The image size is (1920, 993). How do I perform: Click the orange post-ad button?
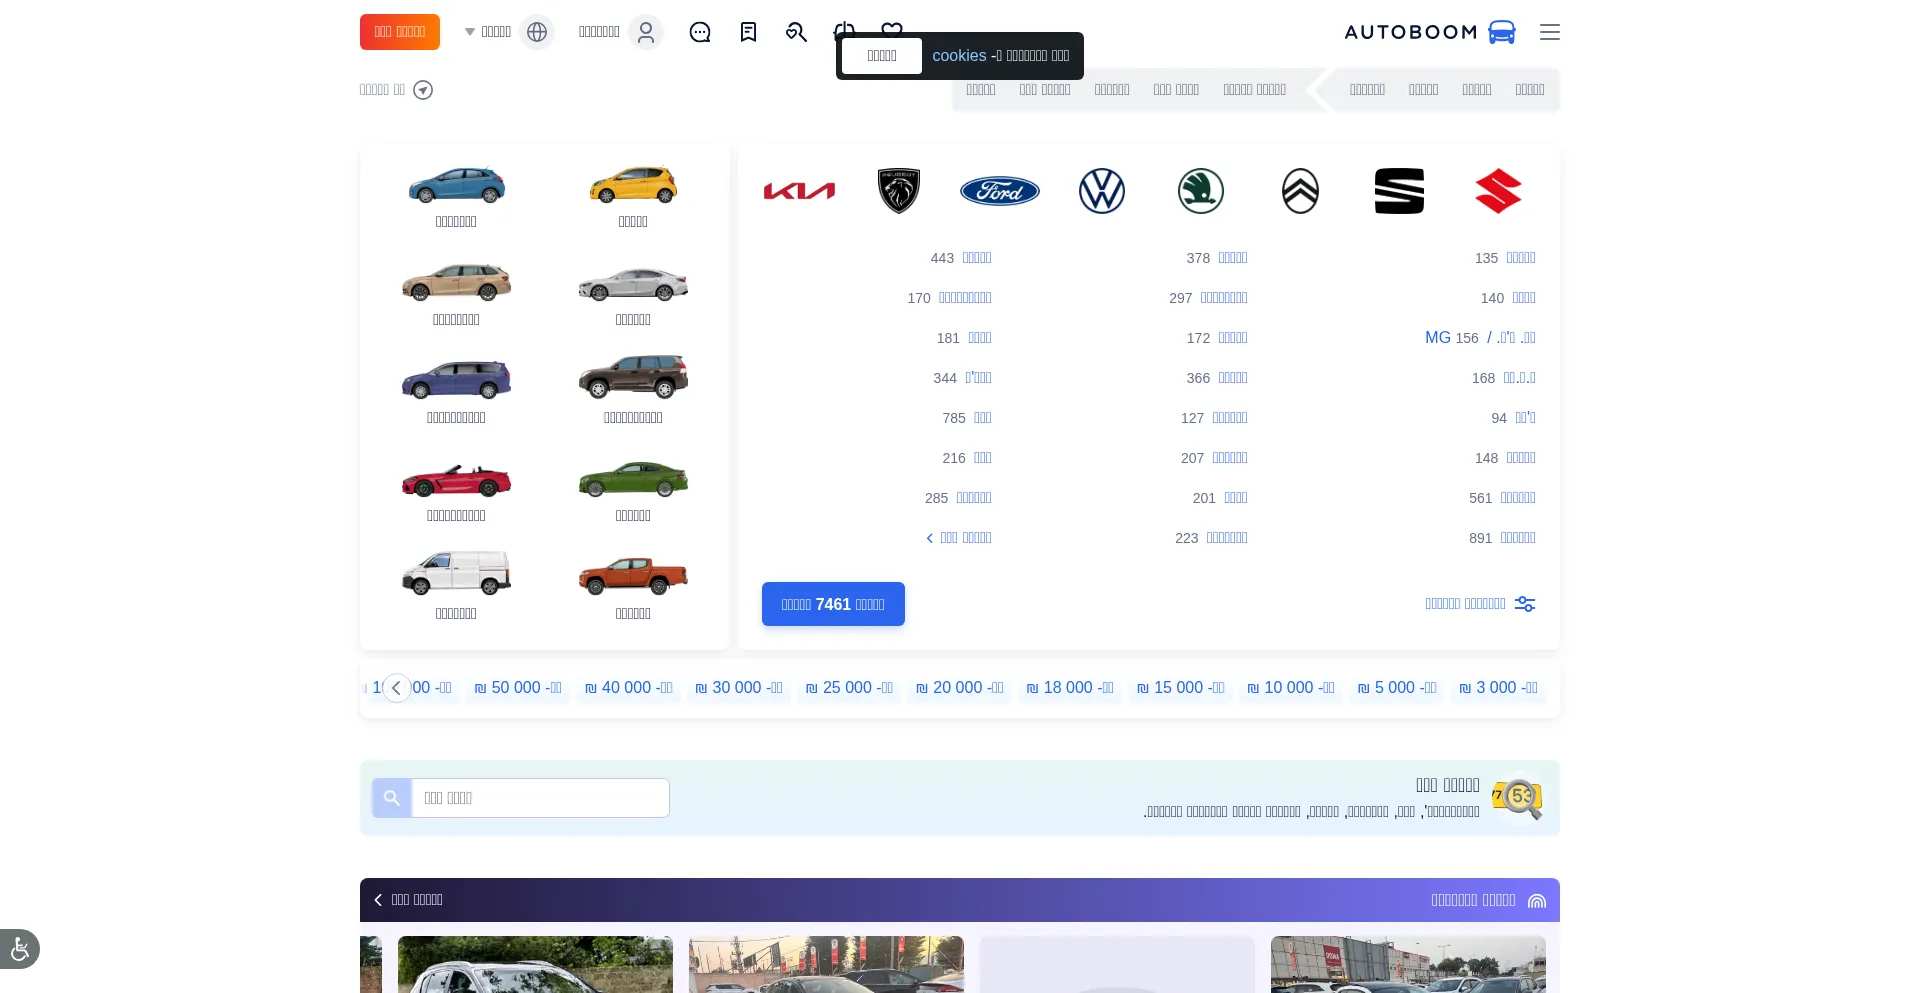point(400,32)
